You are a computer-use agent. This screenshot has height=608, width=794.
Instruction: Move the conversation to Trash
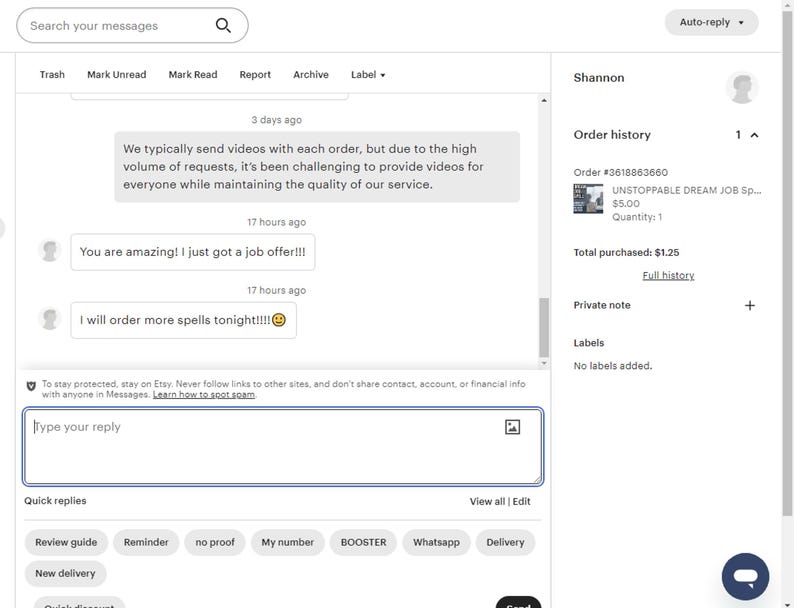(52, 74)
